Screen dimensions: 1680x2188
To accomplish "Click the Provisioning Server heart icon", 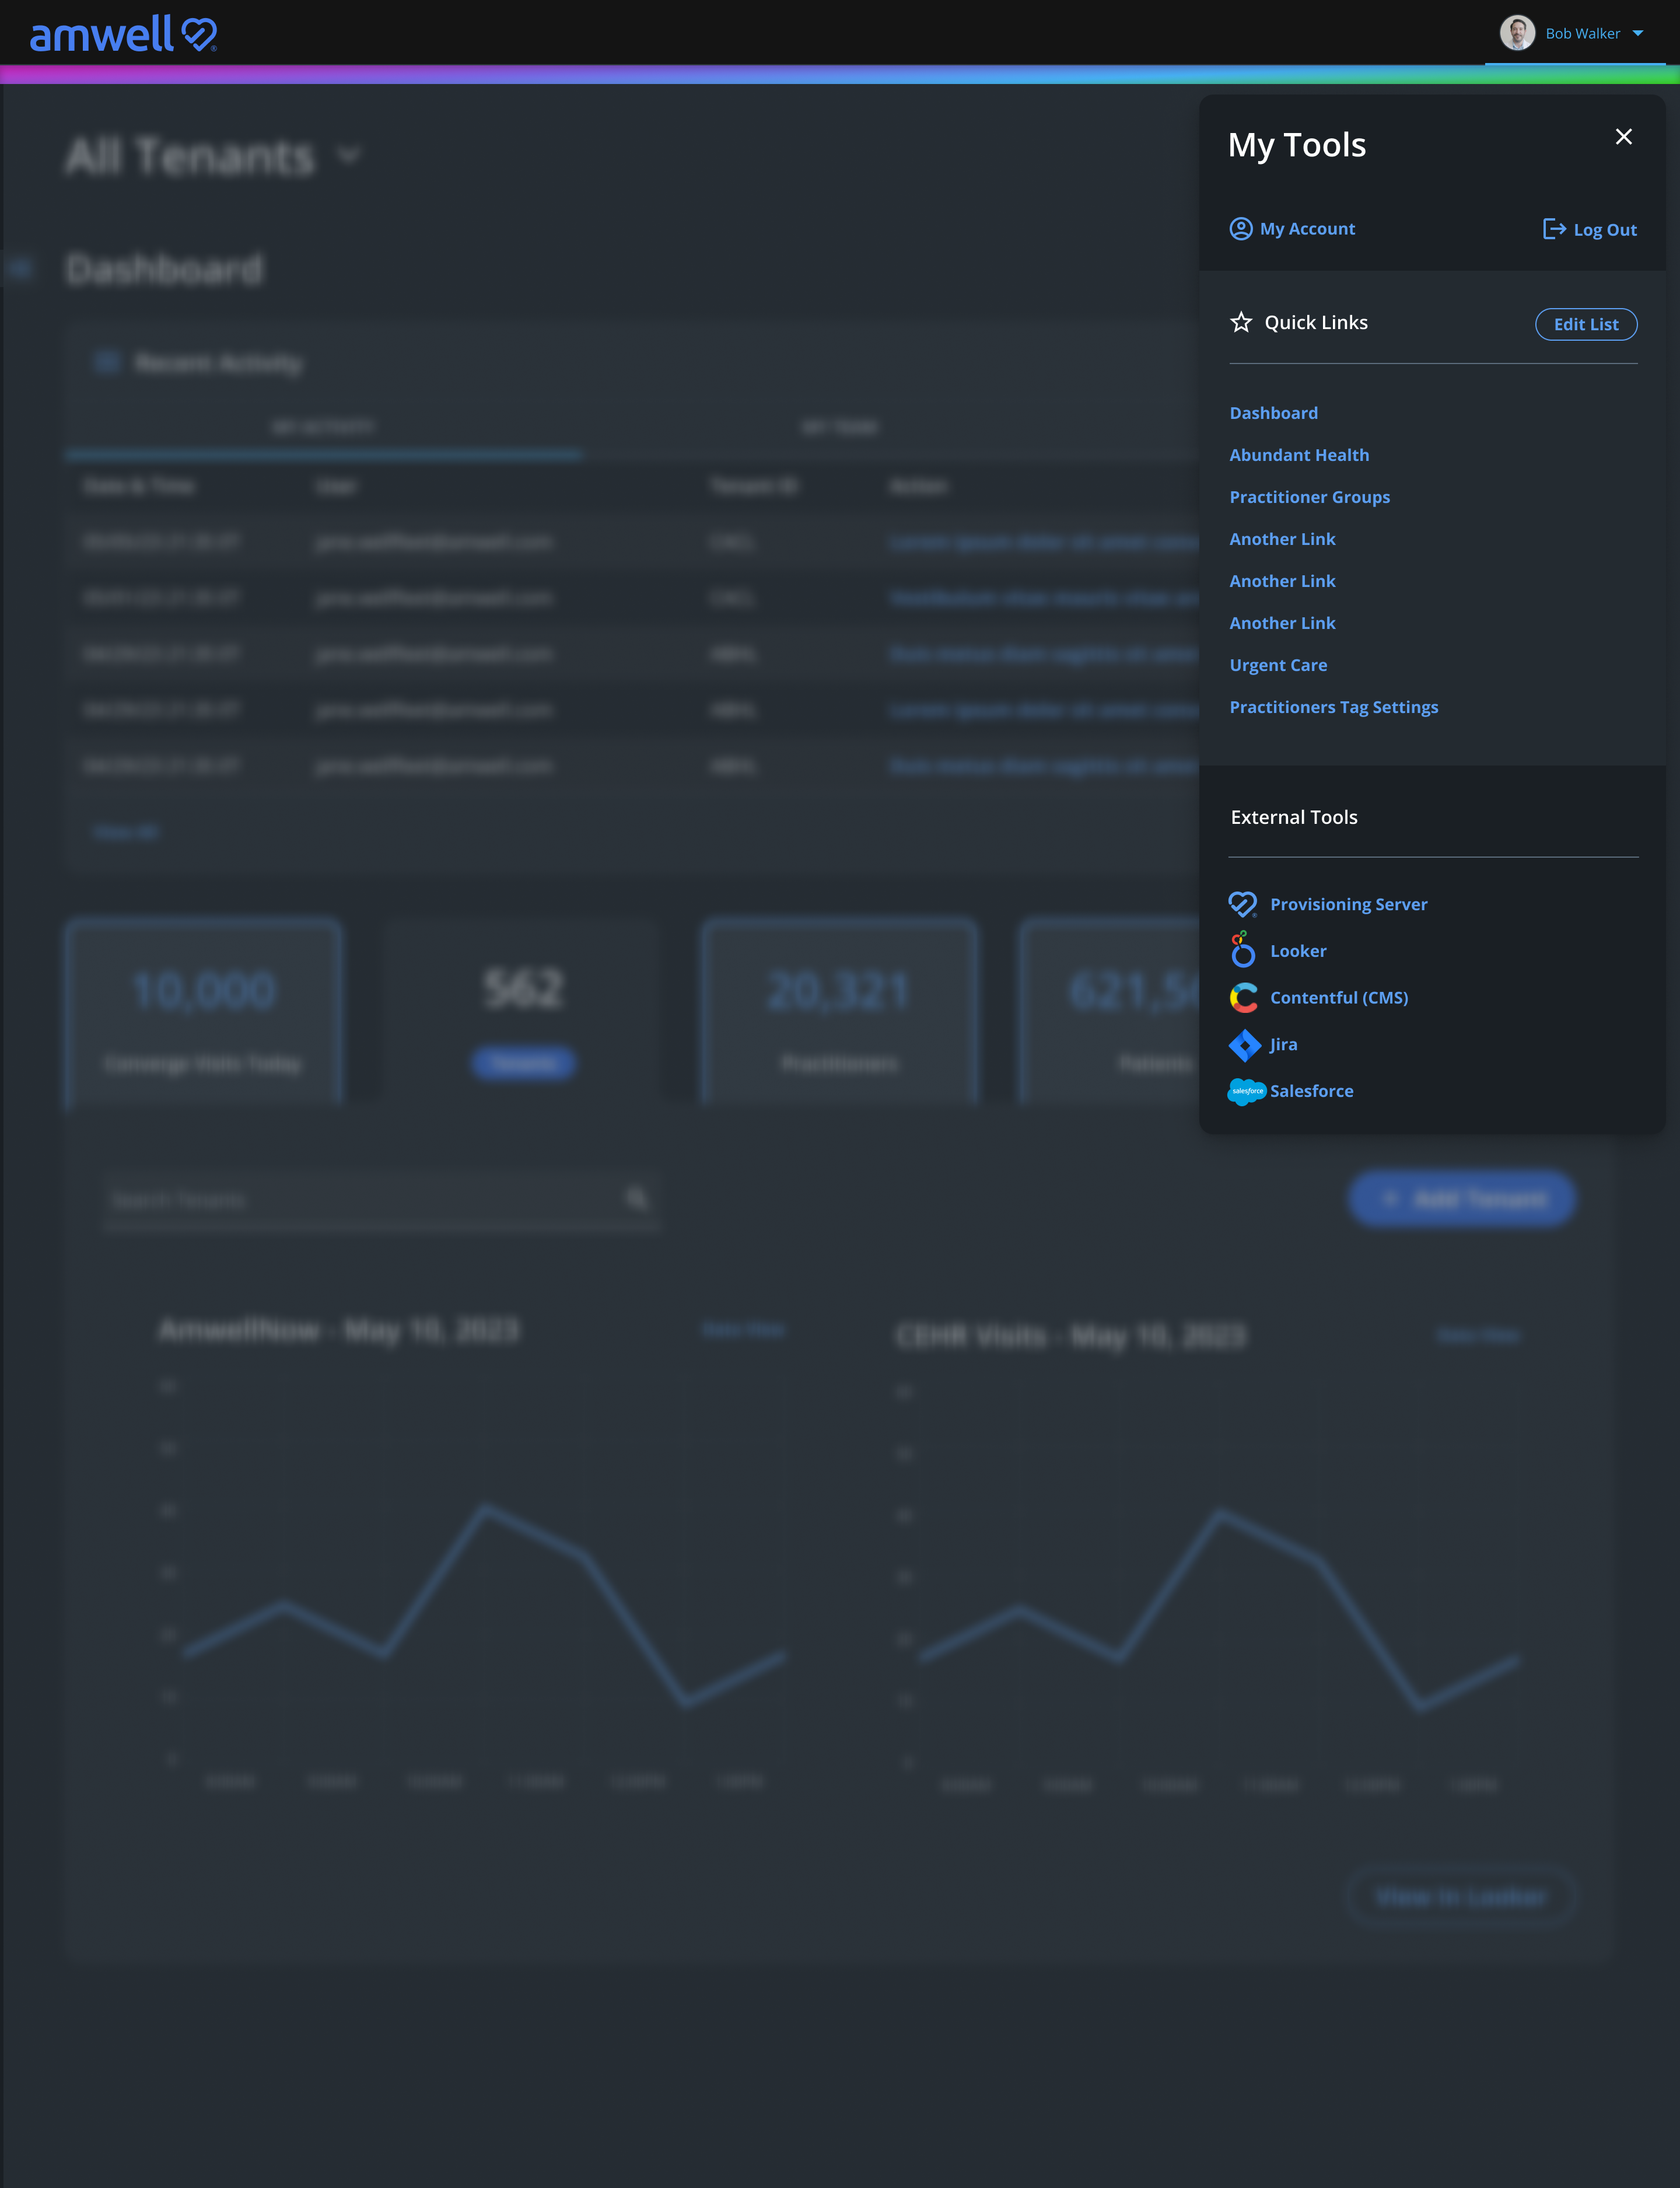I will (1242, 904).
